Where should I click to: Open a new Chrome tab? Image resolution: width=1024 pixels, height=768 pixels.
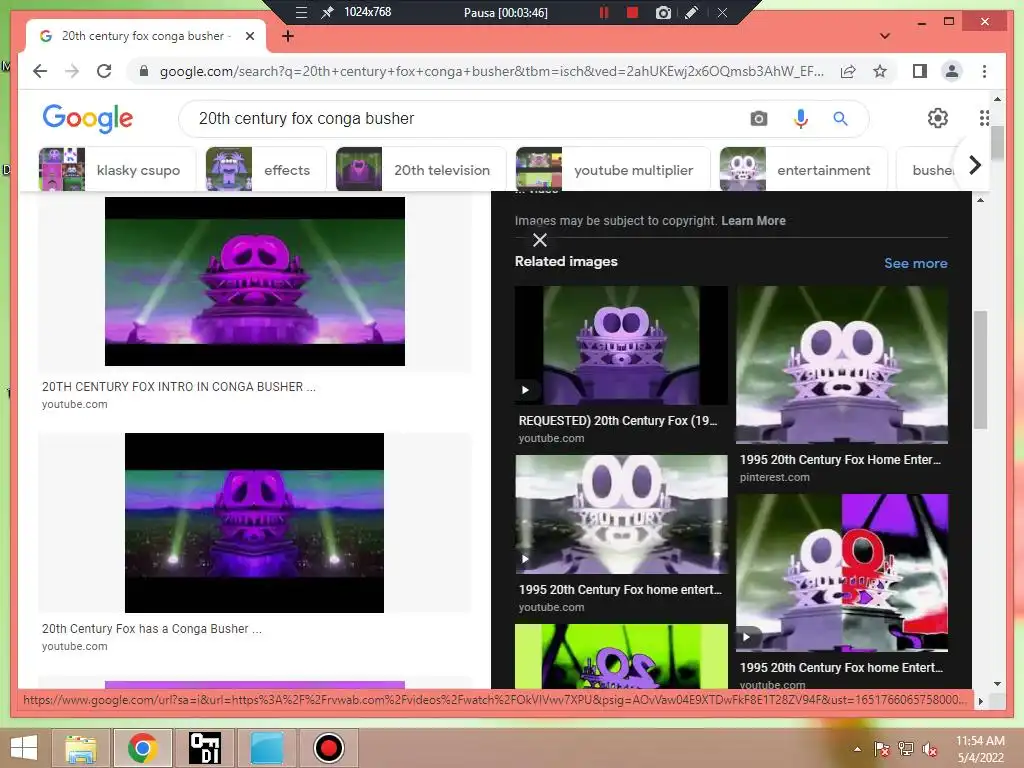(287, 36)
